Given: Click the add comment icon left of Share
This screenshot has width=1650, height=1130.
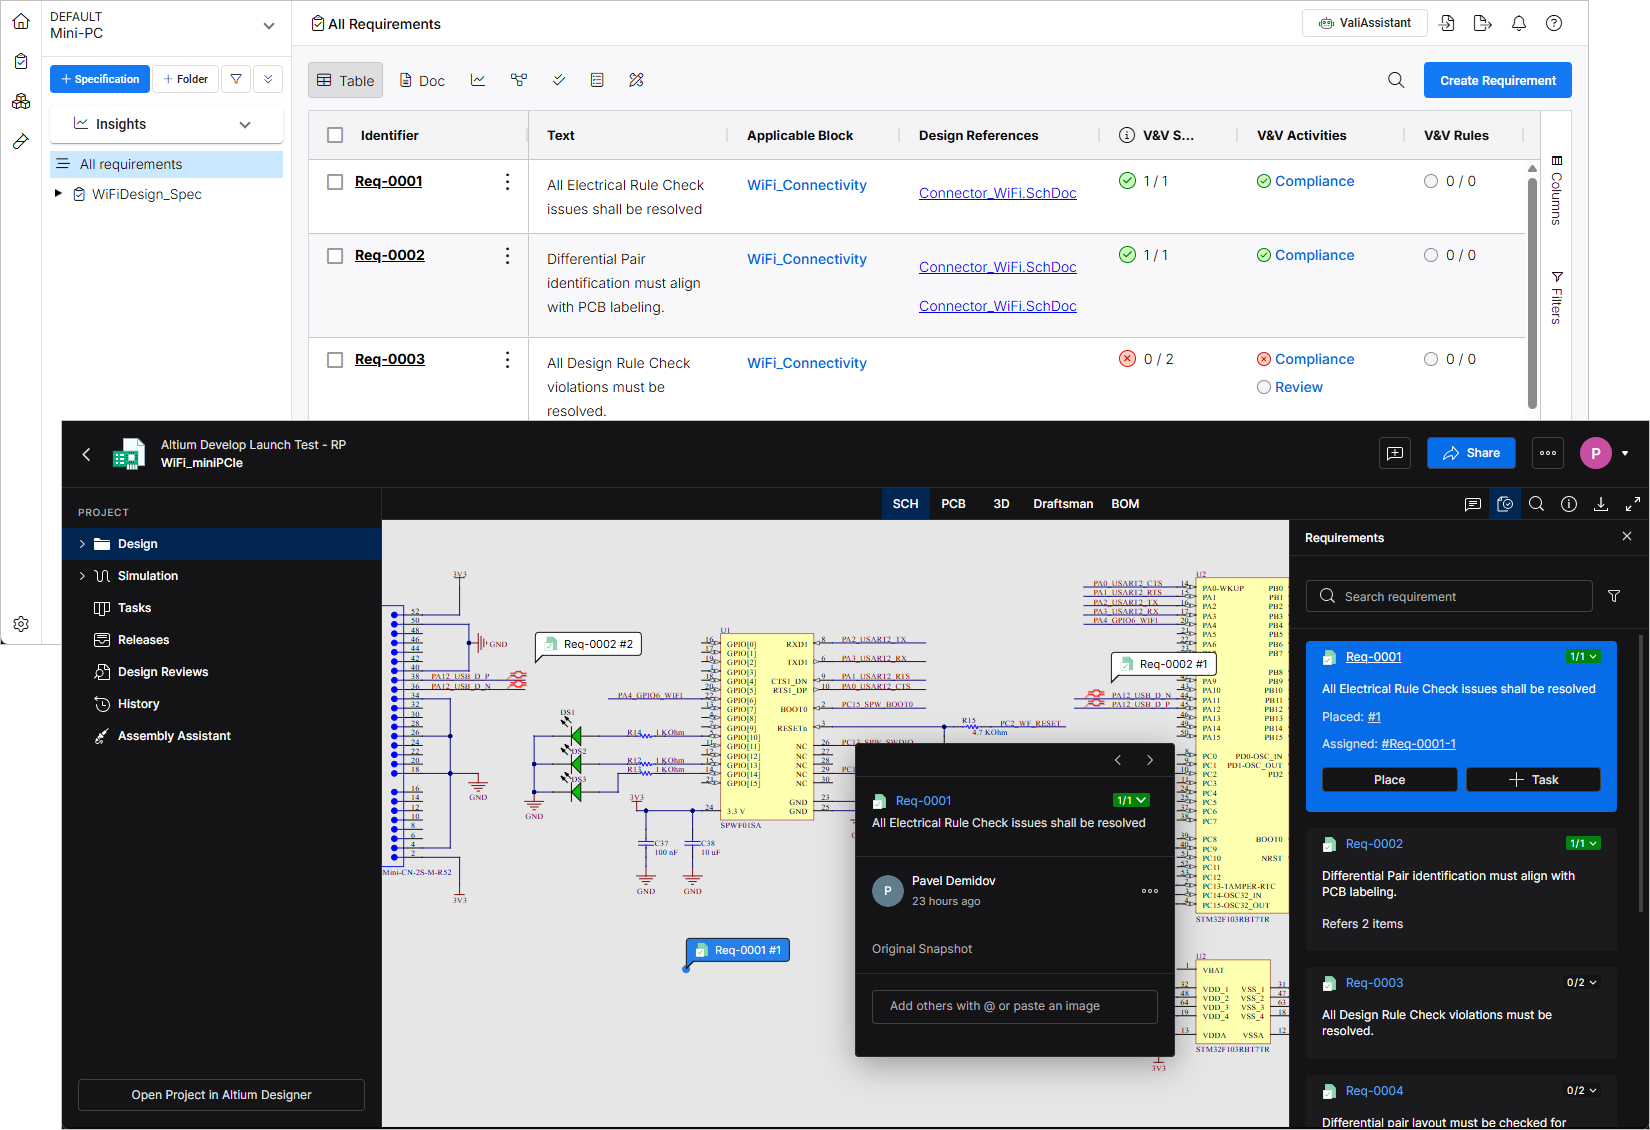Looking at the screenshot, I should [1395, 453].
